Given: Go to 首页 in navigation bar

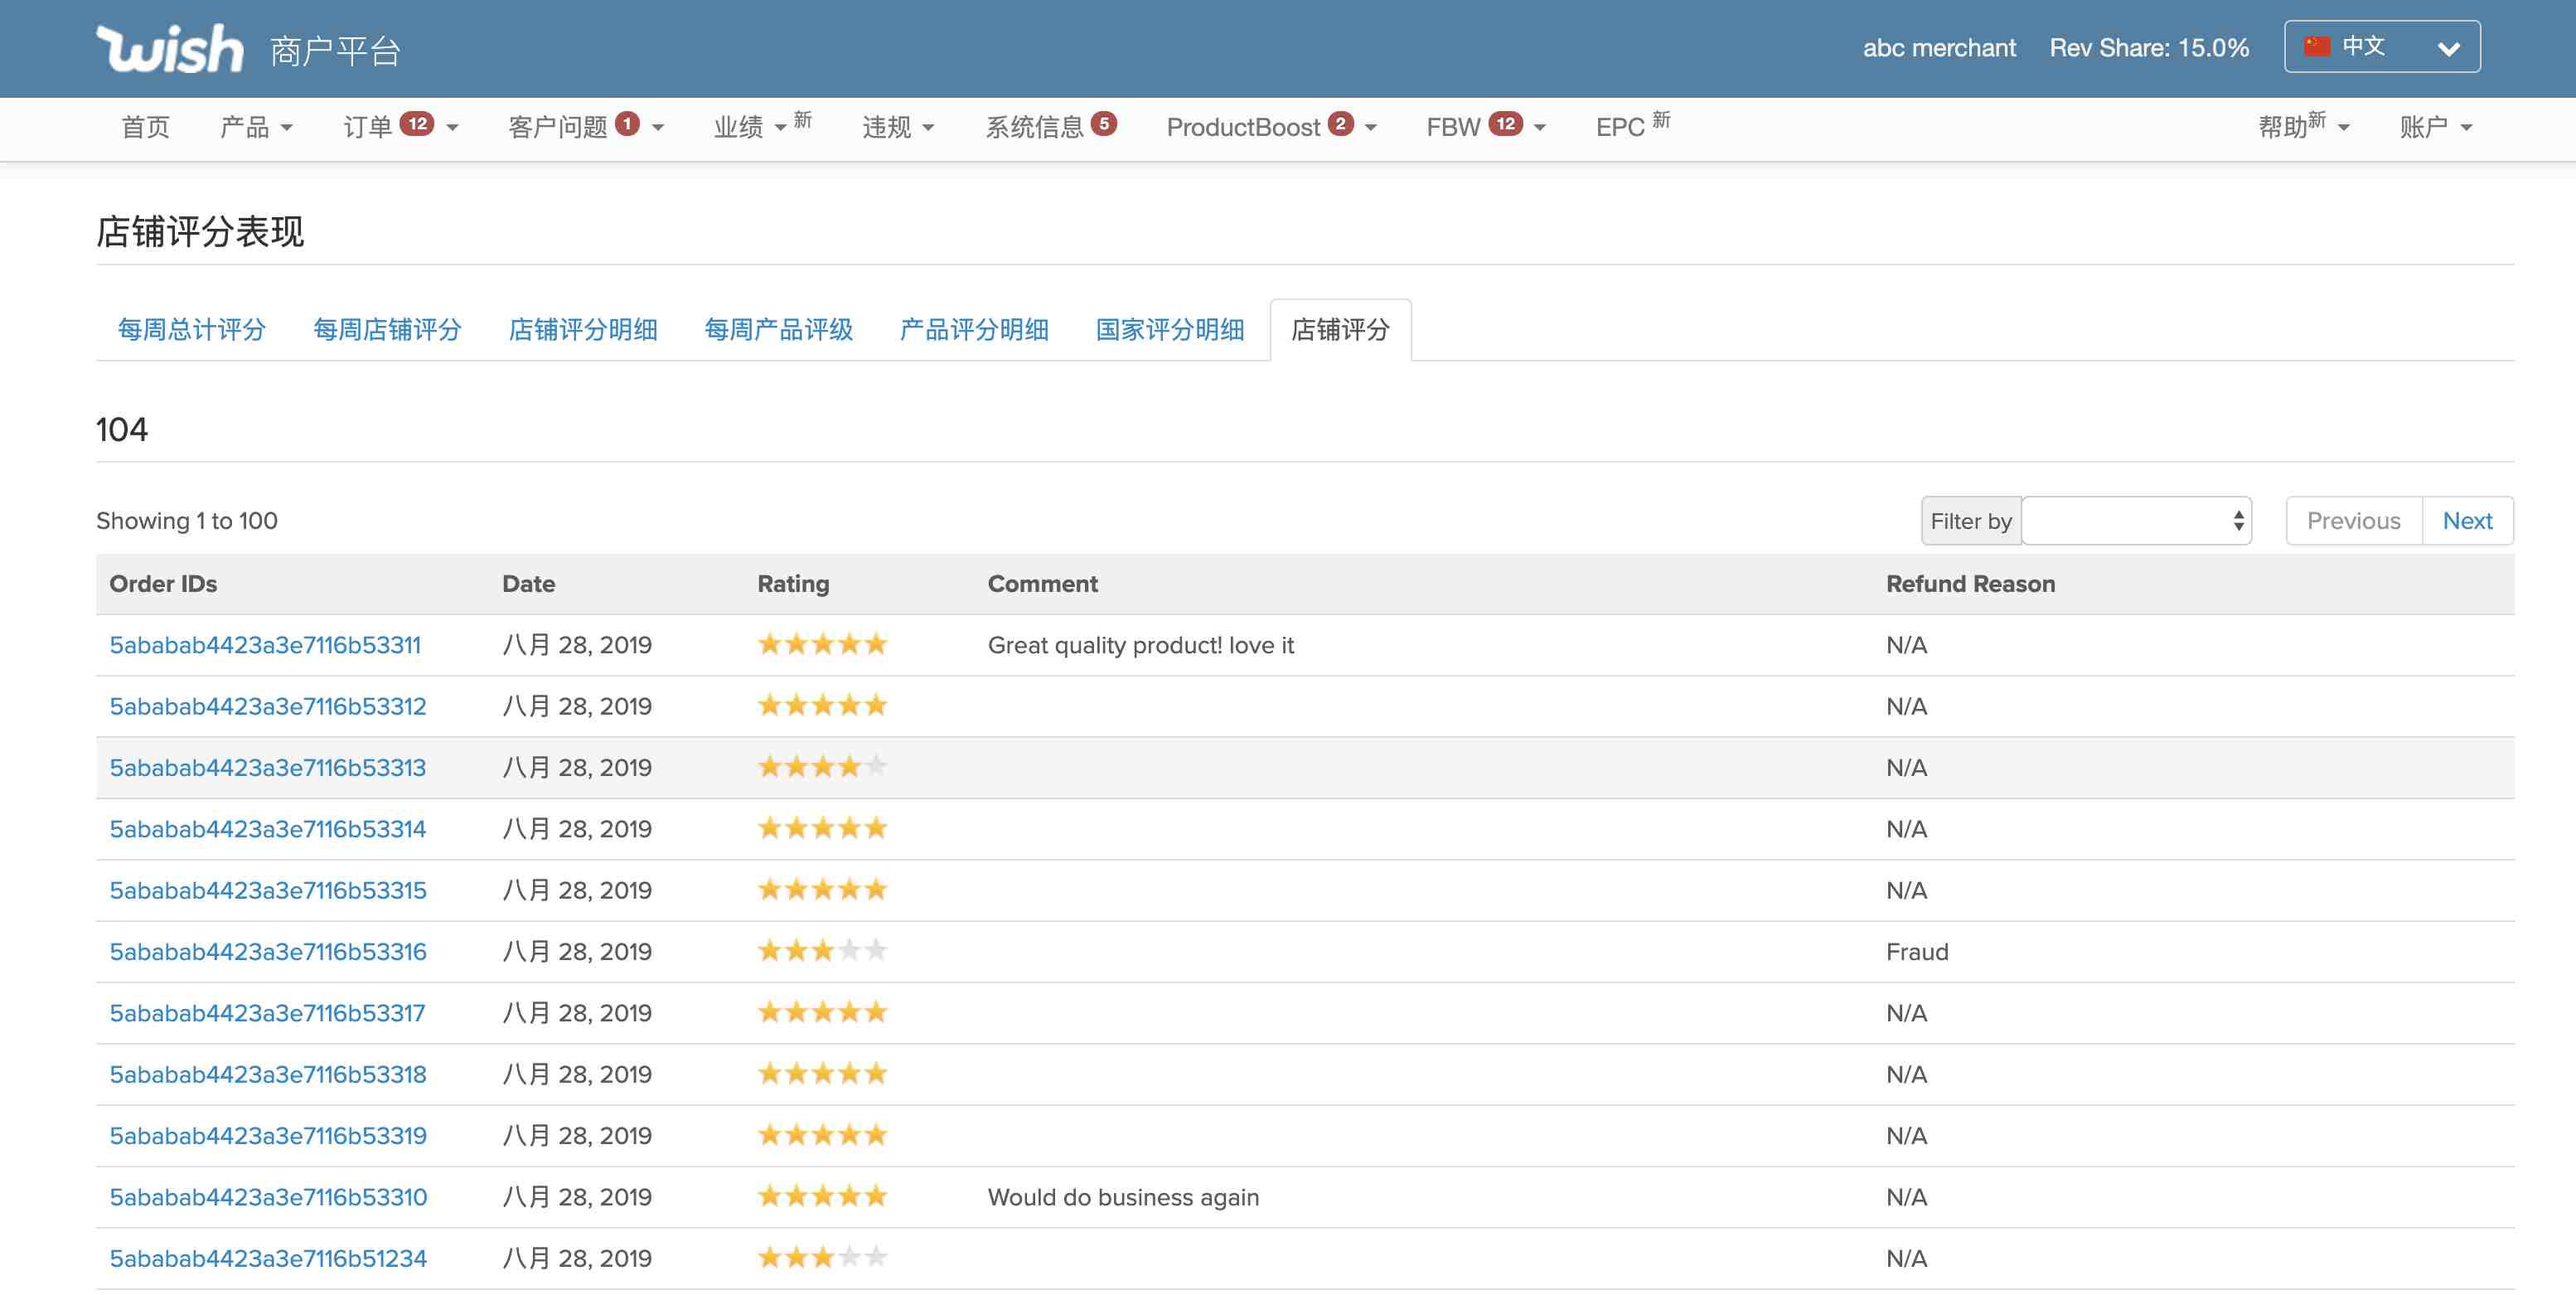Looking at the screenshot, I should 146,127.
